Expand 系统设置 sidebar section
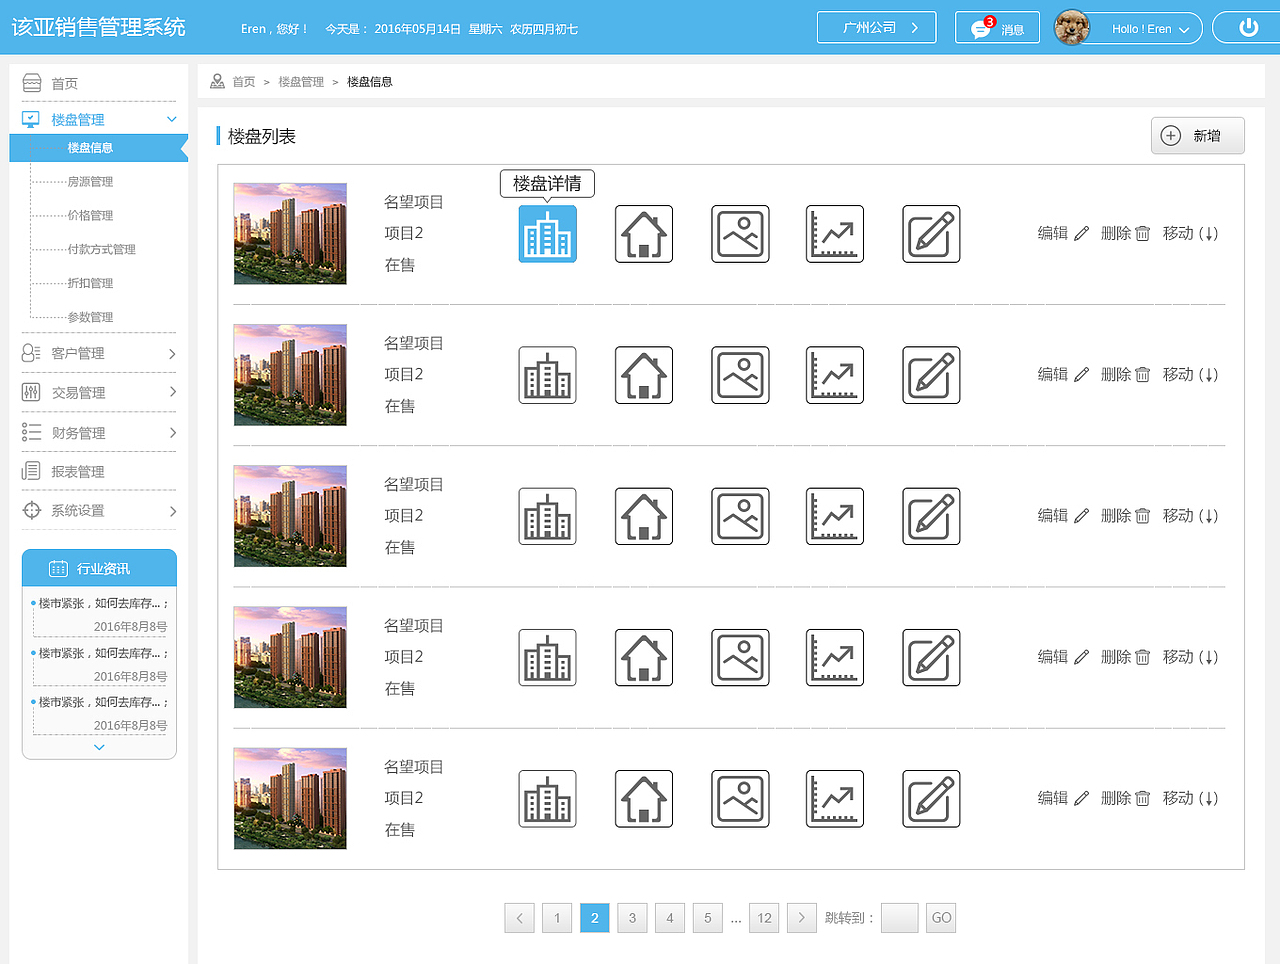The height and width of the screenshot is (964, 1280). click(172, 511)
